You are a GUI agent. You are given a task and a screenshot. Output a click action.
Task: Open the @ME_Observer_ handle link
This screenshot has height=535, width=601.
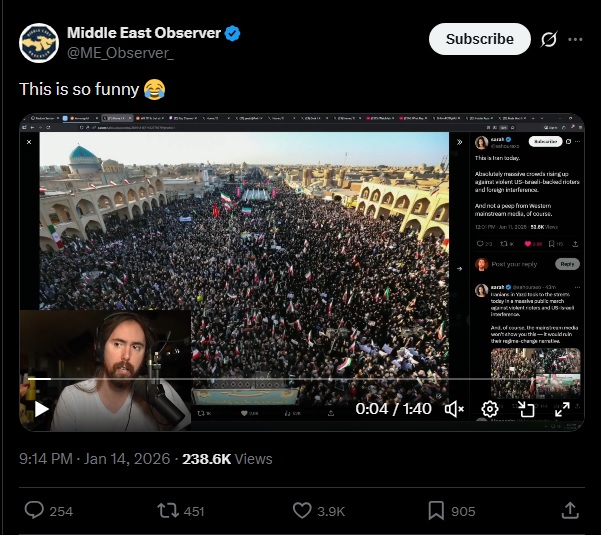coord(120,53)
